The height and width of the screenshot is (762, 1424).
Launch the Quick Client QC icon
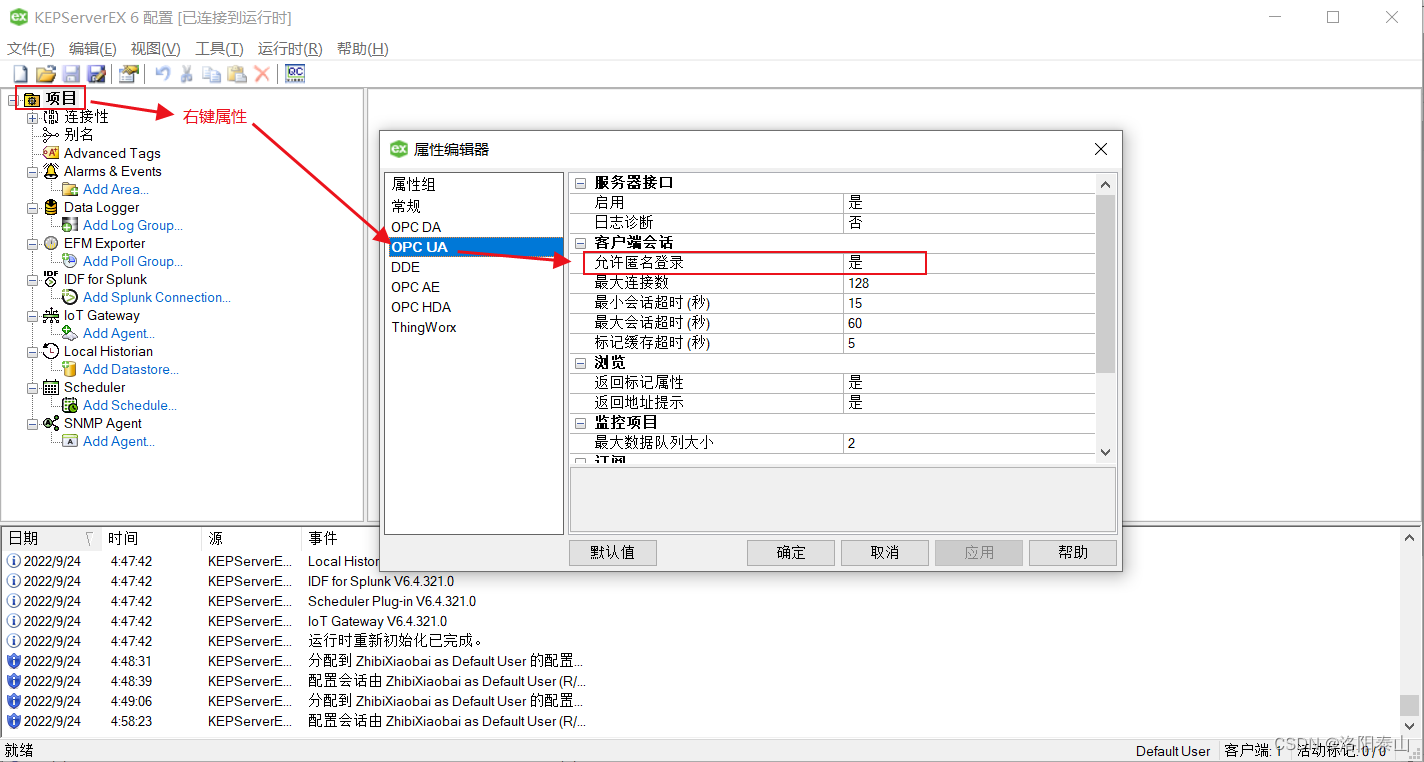(x=295, y=73)
